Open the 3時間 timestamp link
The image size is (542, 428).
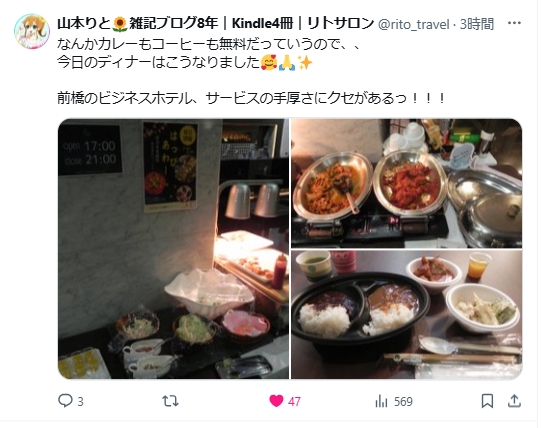pos(476,24)
